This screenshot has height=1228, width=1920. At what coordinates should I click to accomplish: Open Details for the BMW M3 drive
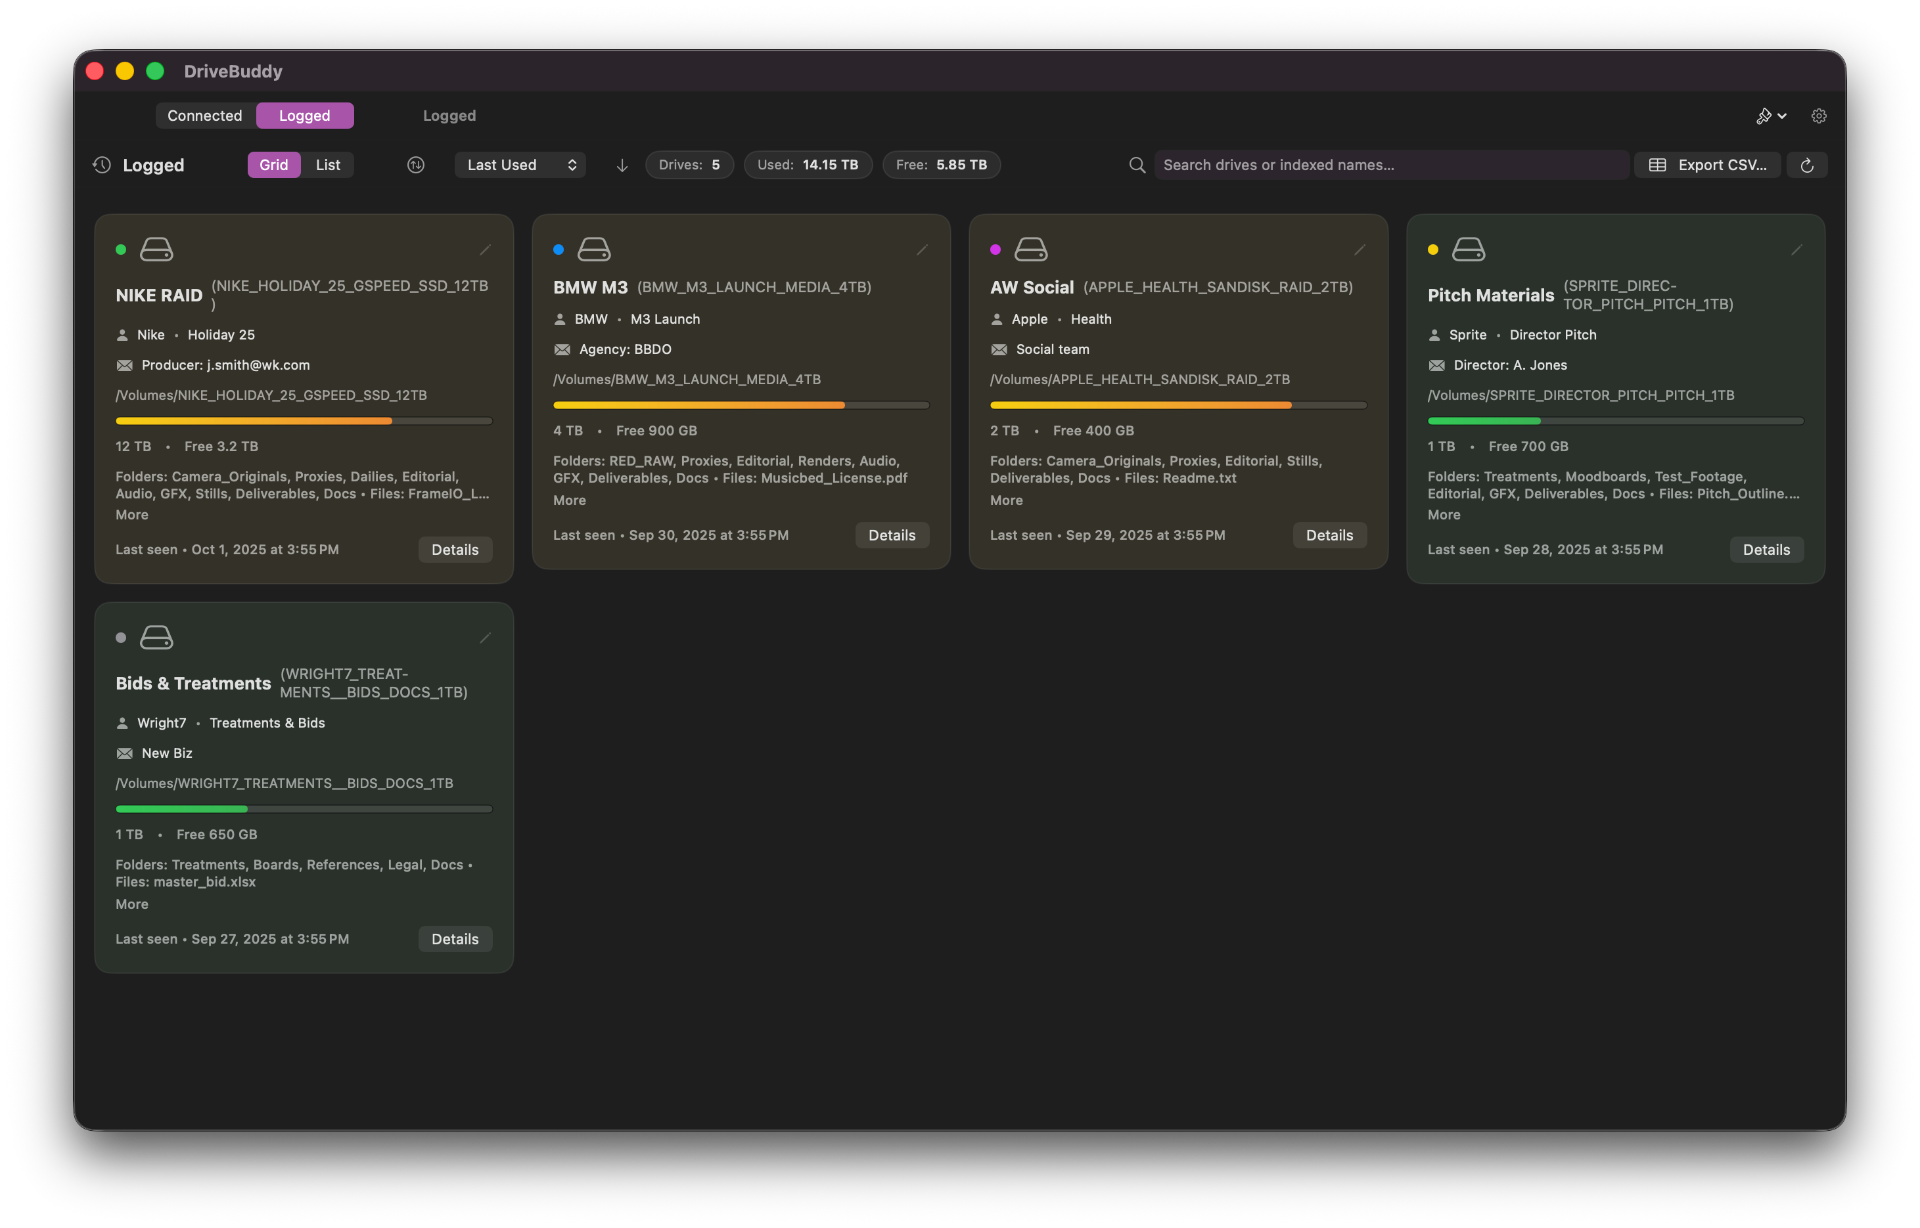pyautogui.click(x=891, y=536)
